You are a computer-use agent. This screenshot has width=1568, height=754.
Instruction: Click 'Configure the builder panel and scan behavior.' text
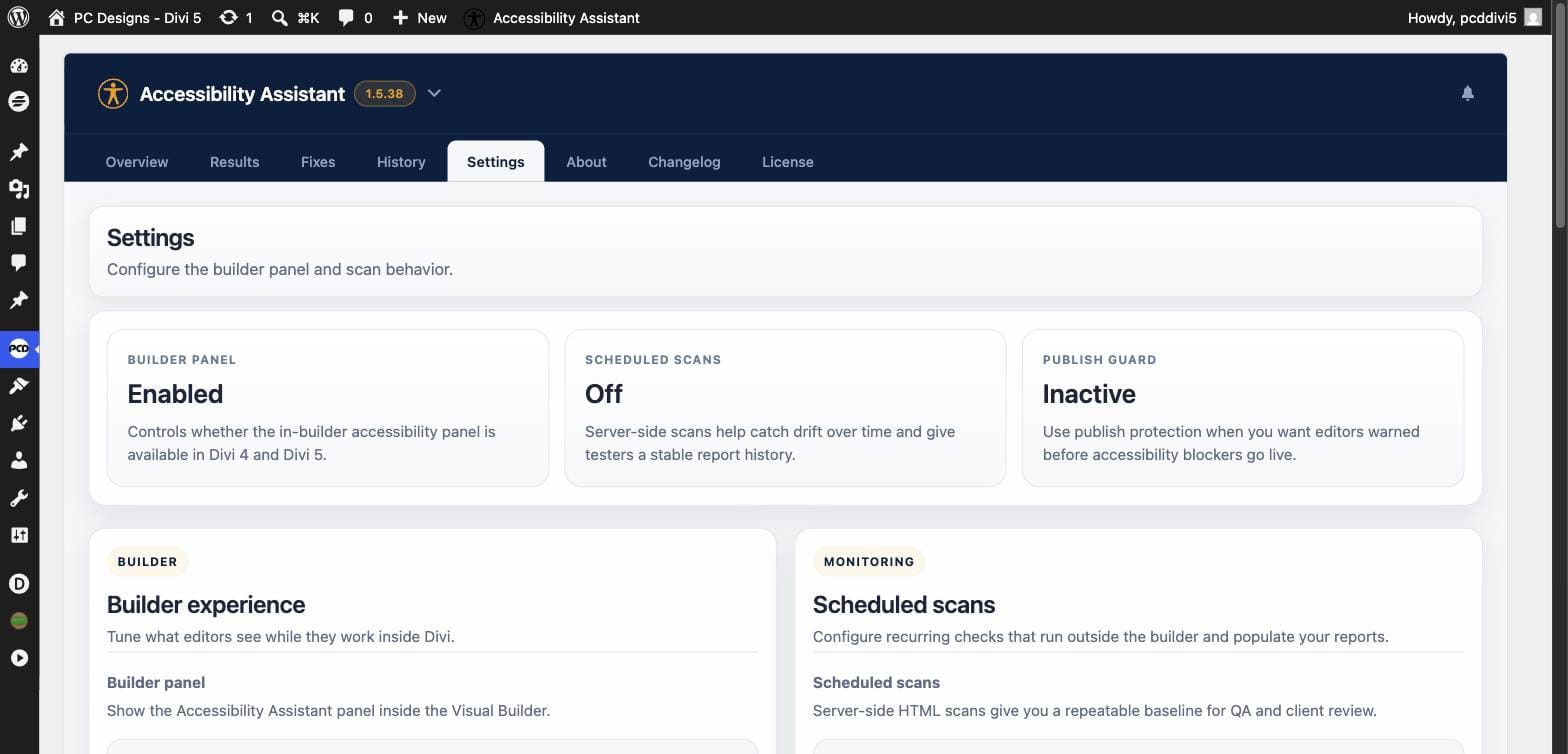coord(280,269)
